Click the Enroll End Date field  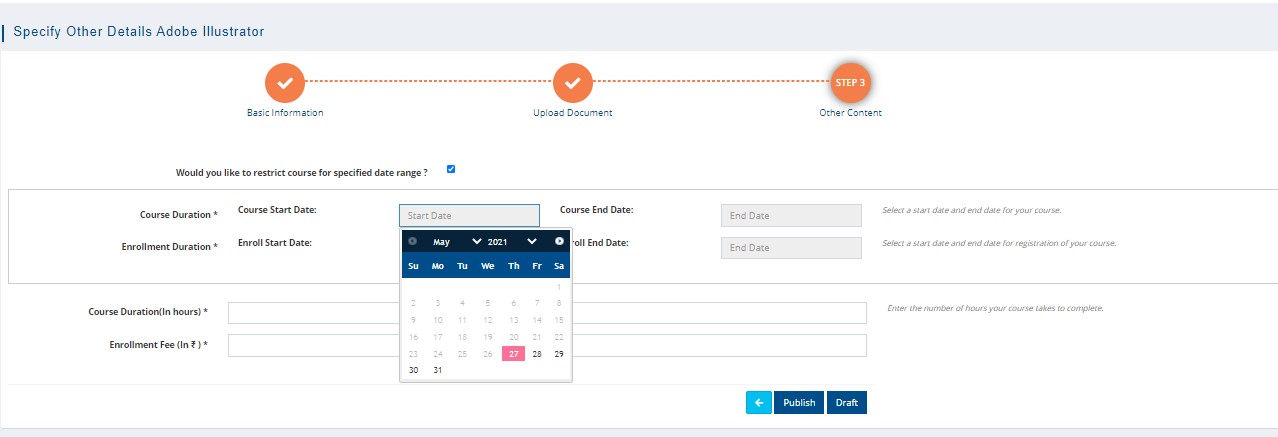[791, 247]
